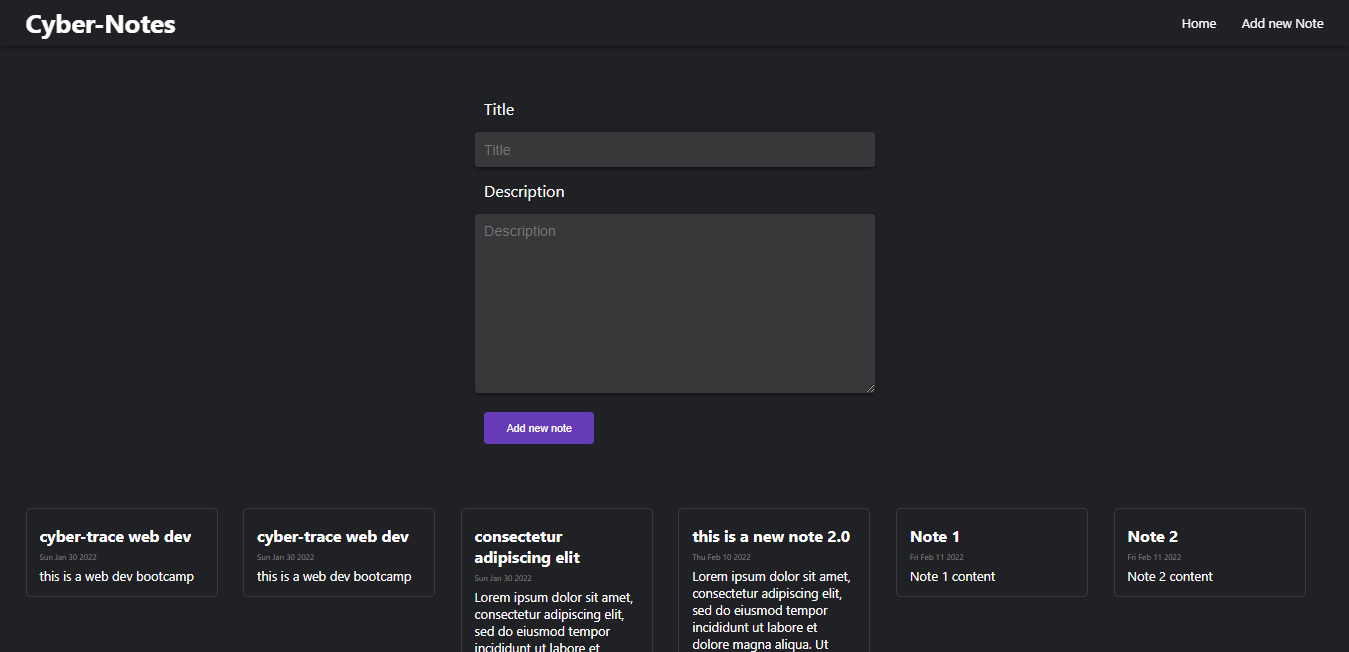Click 'Note 2 content' text

pos(1170,576)
